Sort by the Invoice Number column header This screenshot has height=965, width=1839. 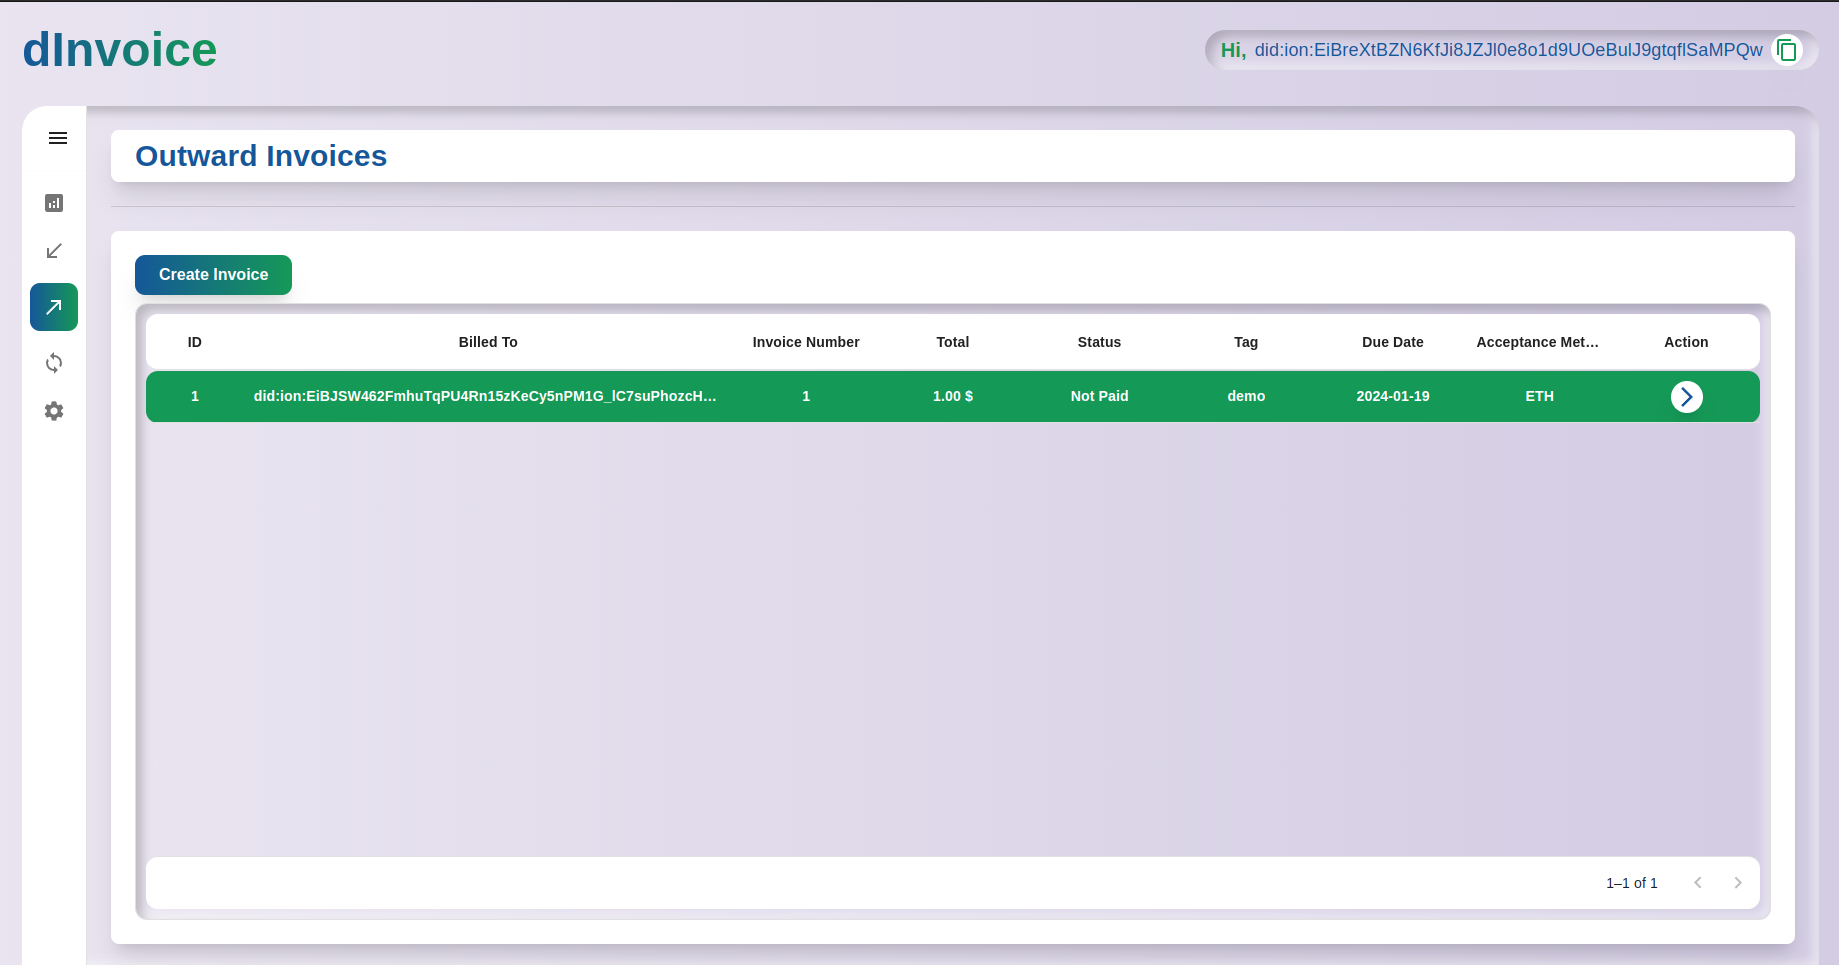coord(806,342)
